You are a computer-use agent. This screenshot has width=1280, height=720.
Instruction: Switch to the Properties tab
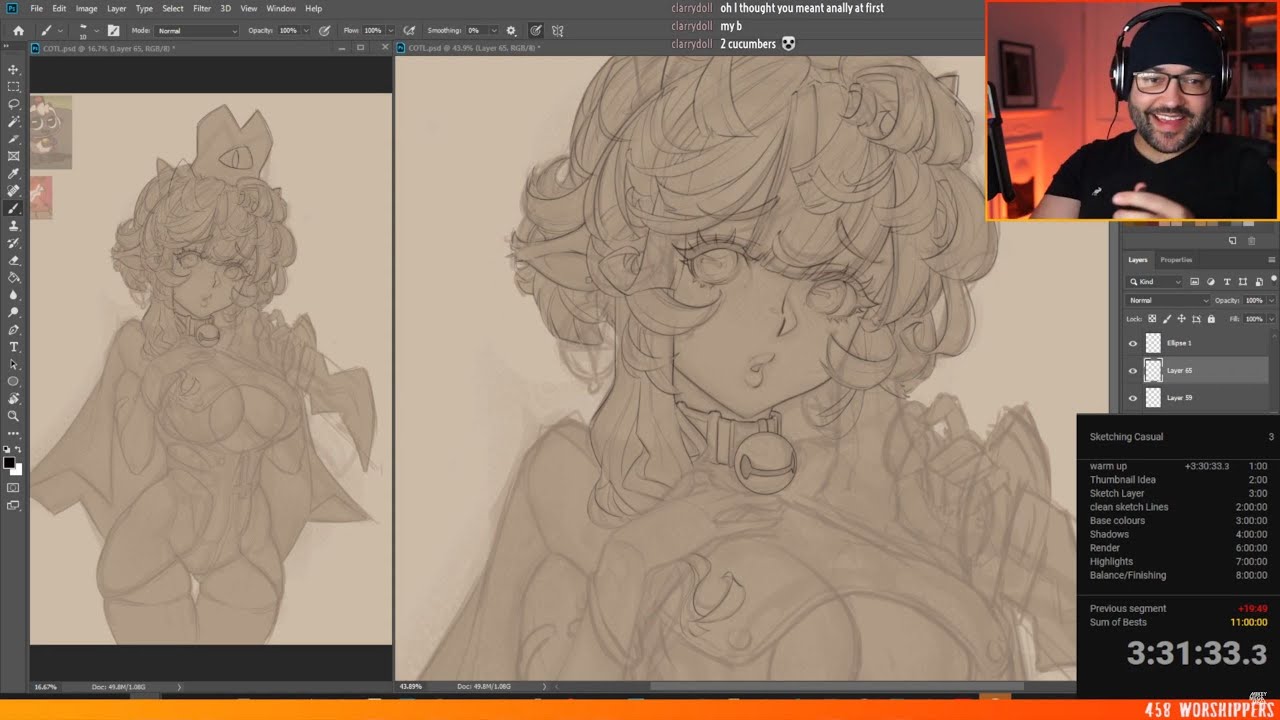click(1176, 260)
